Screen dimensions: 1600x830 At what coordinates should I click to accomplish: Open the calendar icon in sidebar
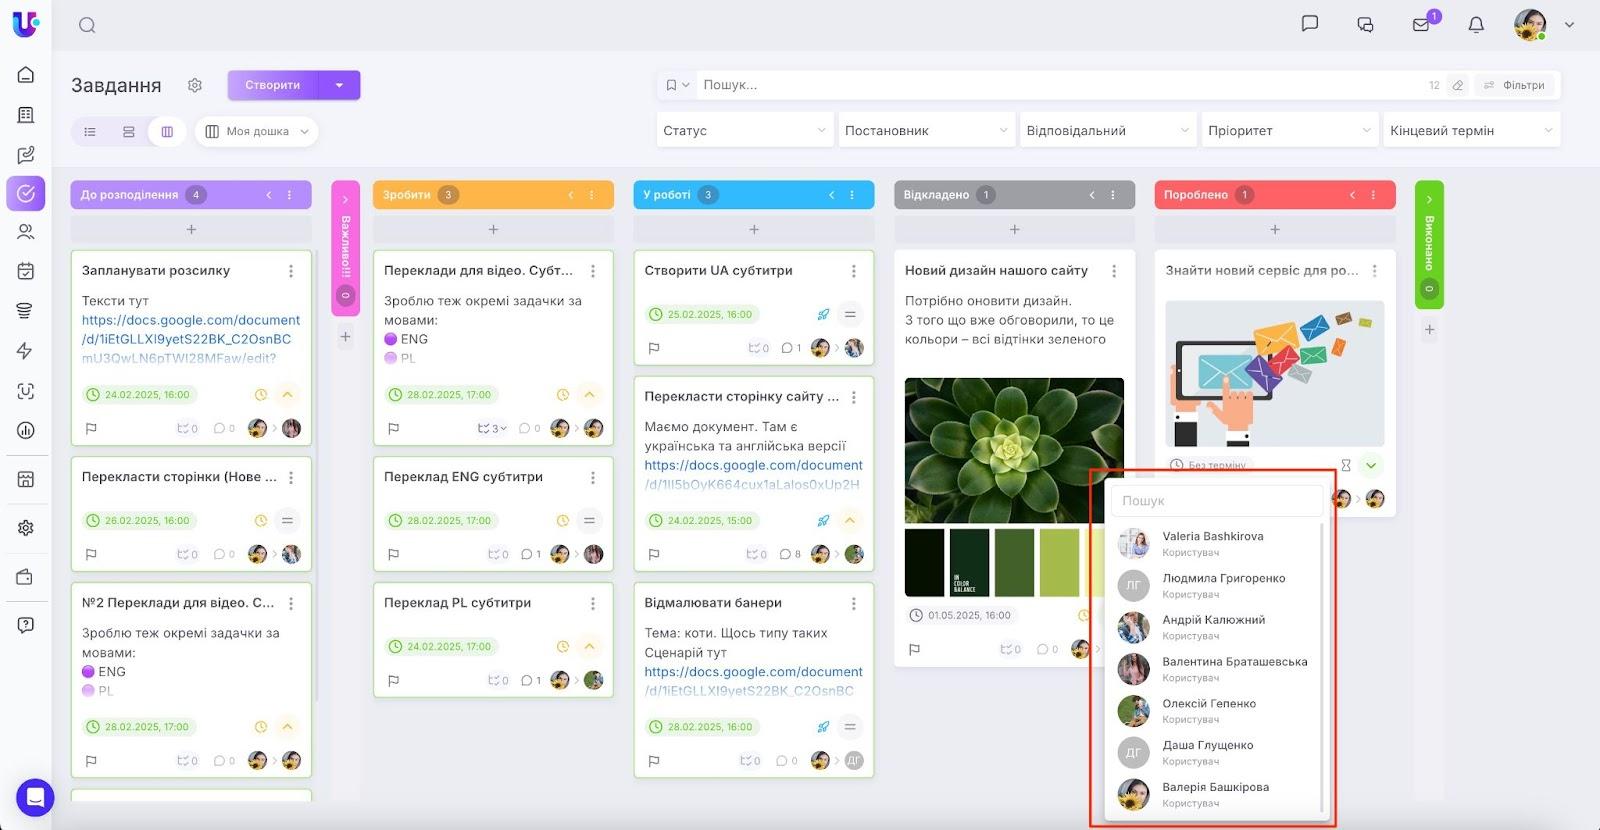[26, 271]
